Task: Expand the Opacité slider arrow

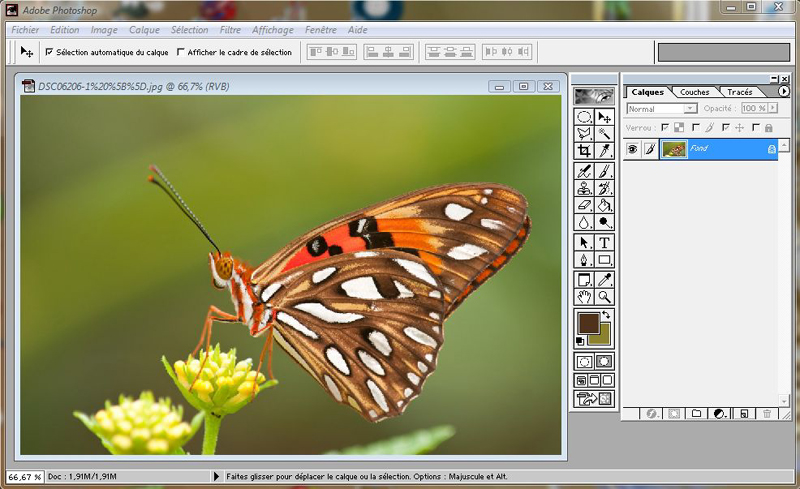Action: coord(773,108)
